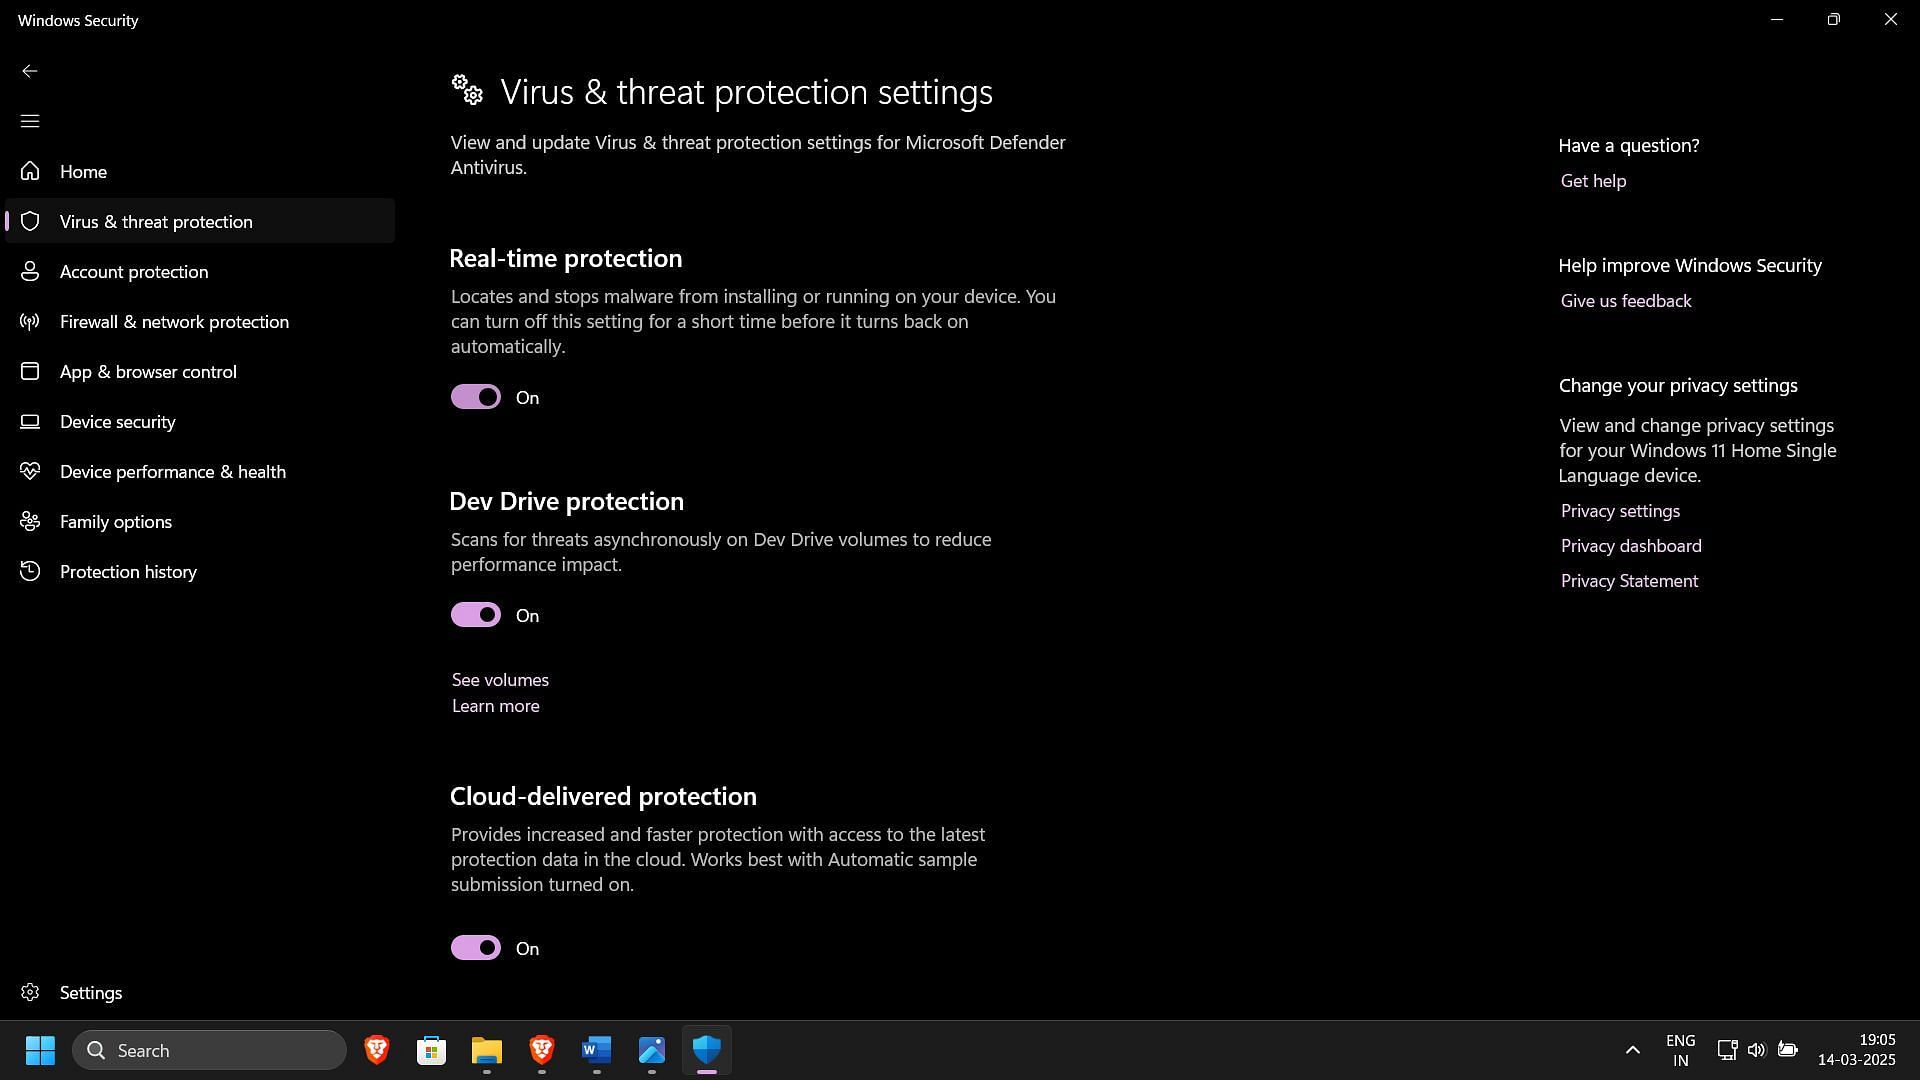1920x1080 pixels.
Task: Click the App & browser control window icon
Action: pyautogui.click(x=30, y=371)
